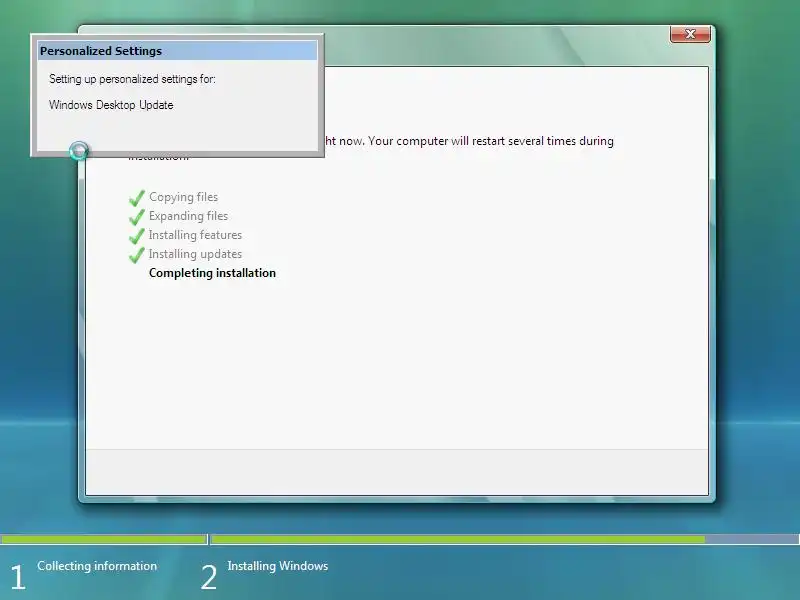Click the Copying files green checkmark
This screenshot has width=800, height=600.
[137, 198]
